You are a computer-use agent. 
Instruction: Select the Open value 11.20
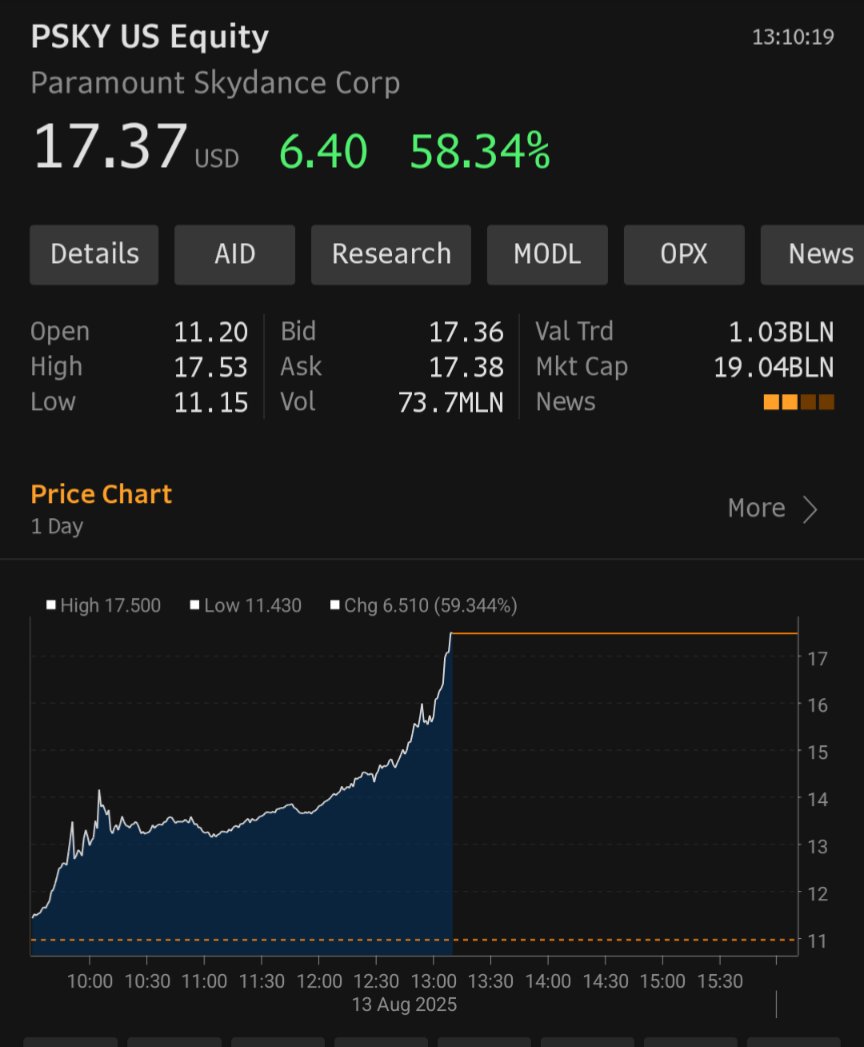[211, 332]
